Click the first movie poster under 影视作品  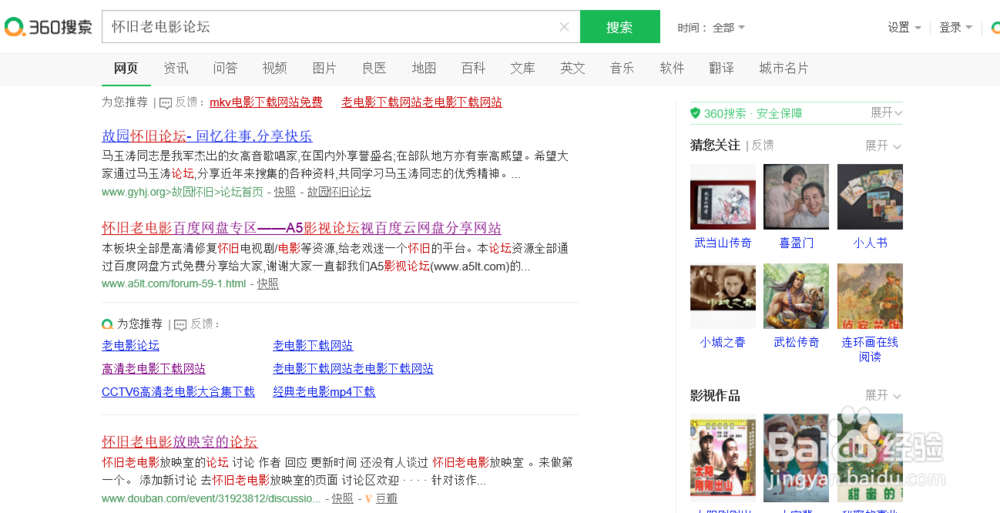(x=723, y=459)
